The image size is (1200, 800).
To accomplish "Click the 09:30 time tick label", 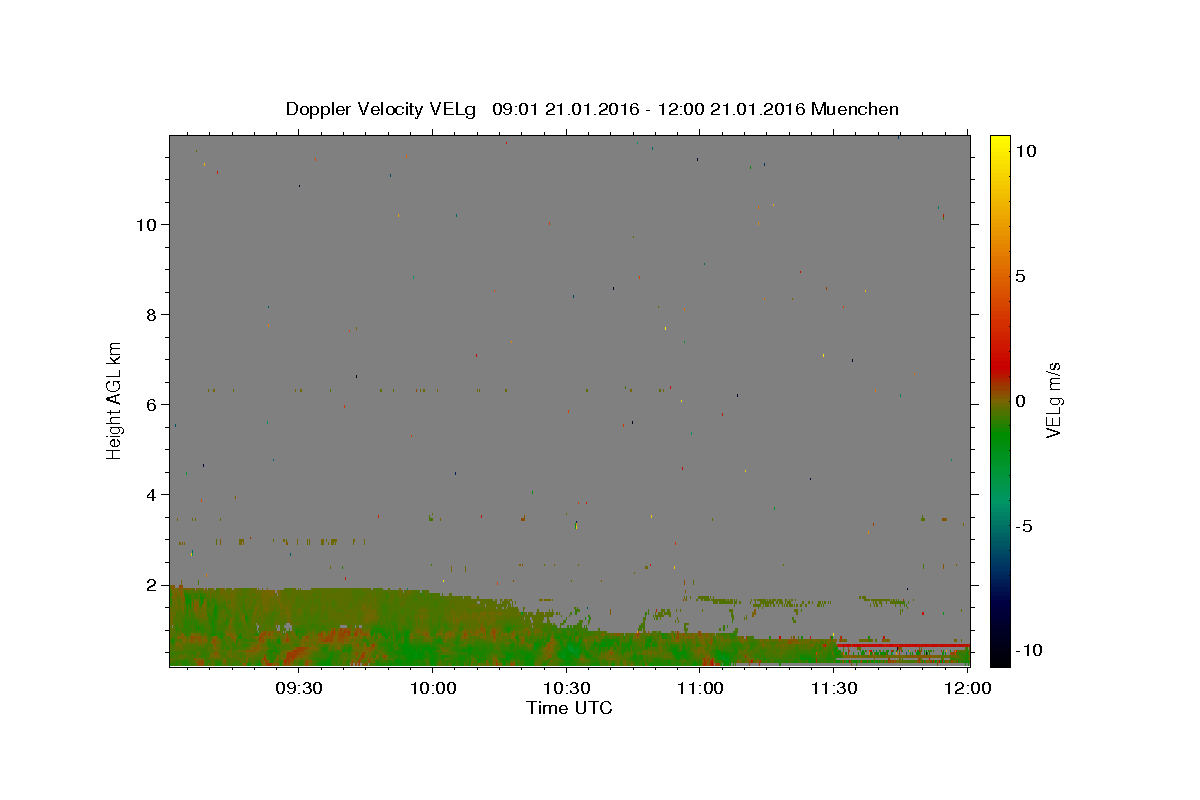I will point(298,688).
